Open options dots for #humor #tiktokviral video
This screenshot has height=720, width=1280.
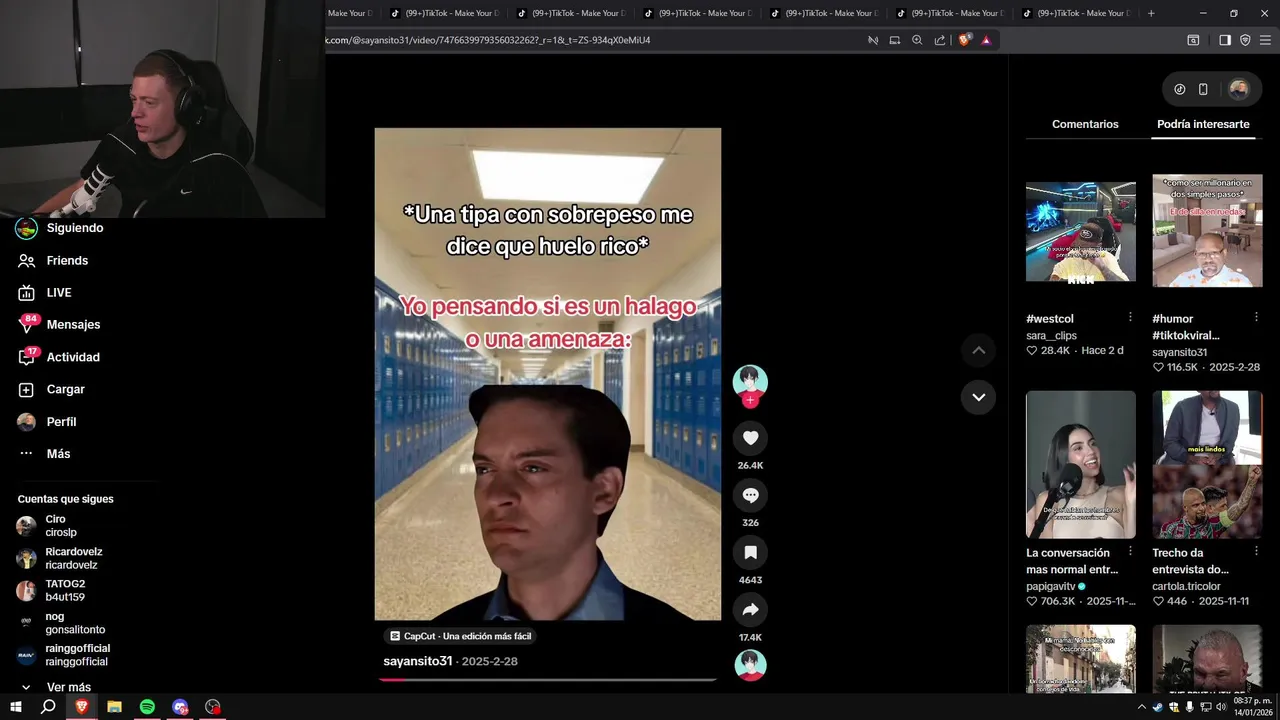pyautogui.click(x=1257, y=317)
